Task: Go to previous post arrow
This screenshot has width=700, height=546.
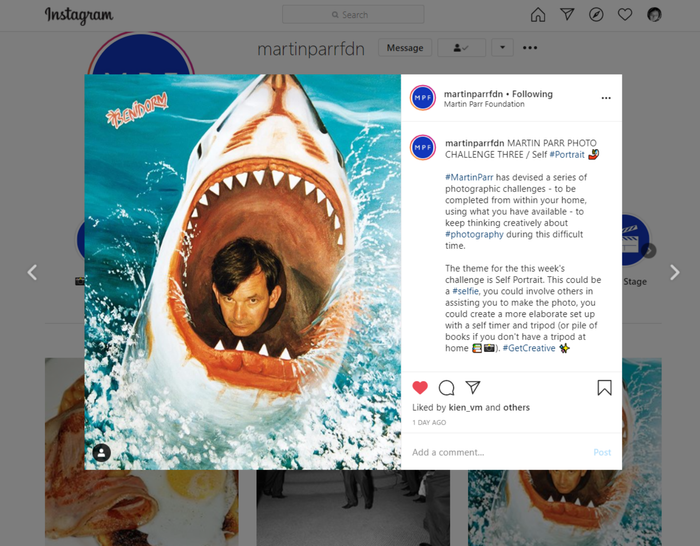Action: [32, 272]
